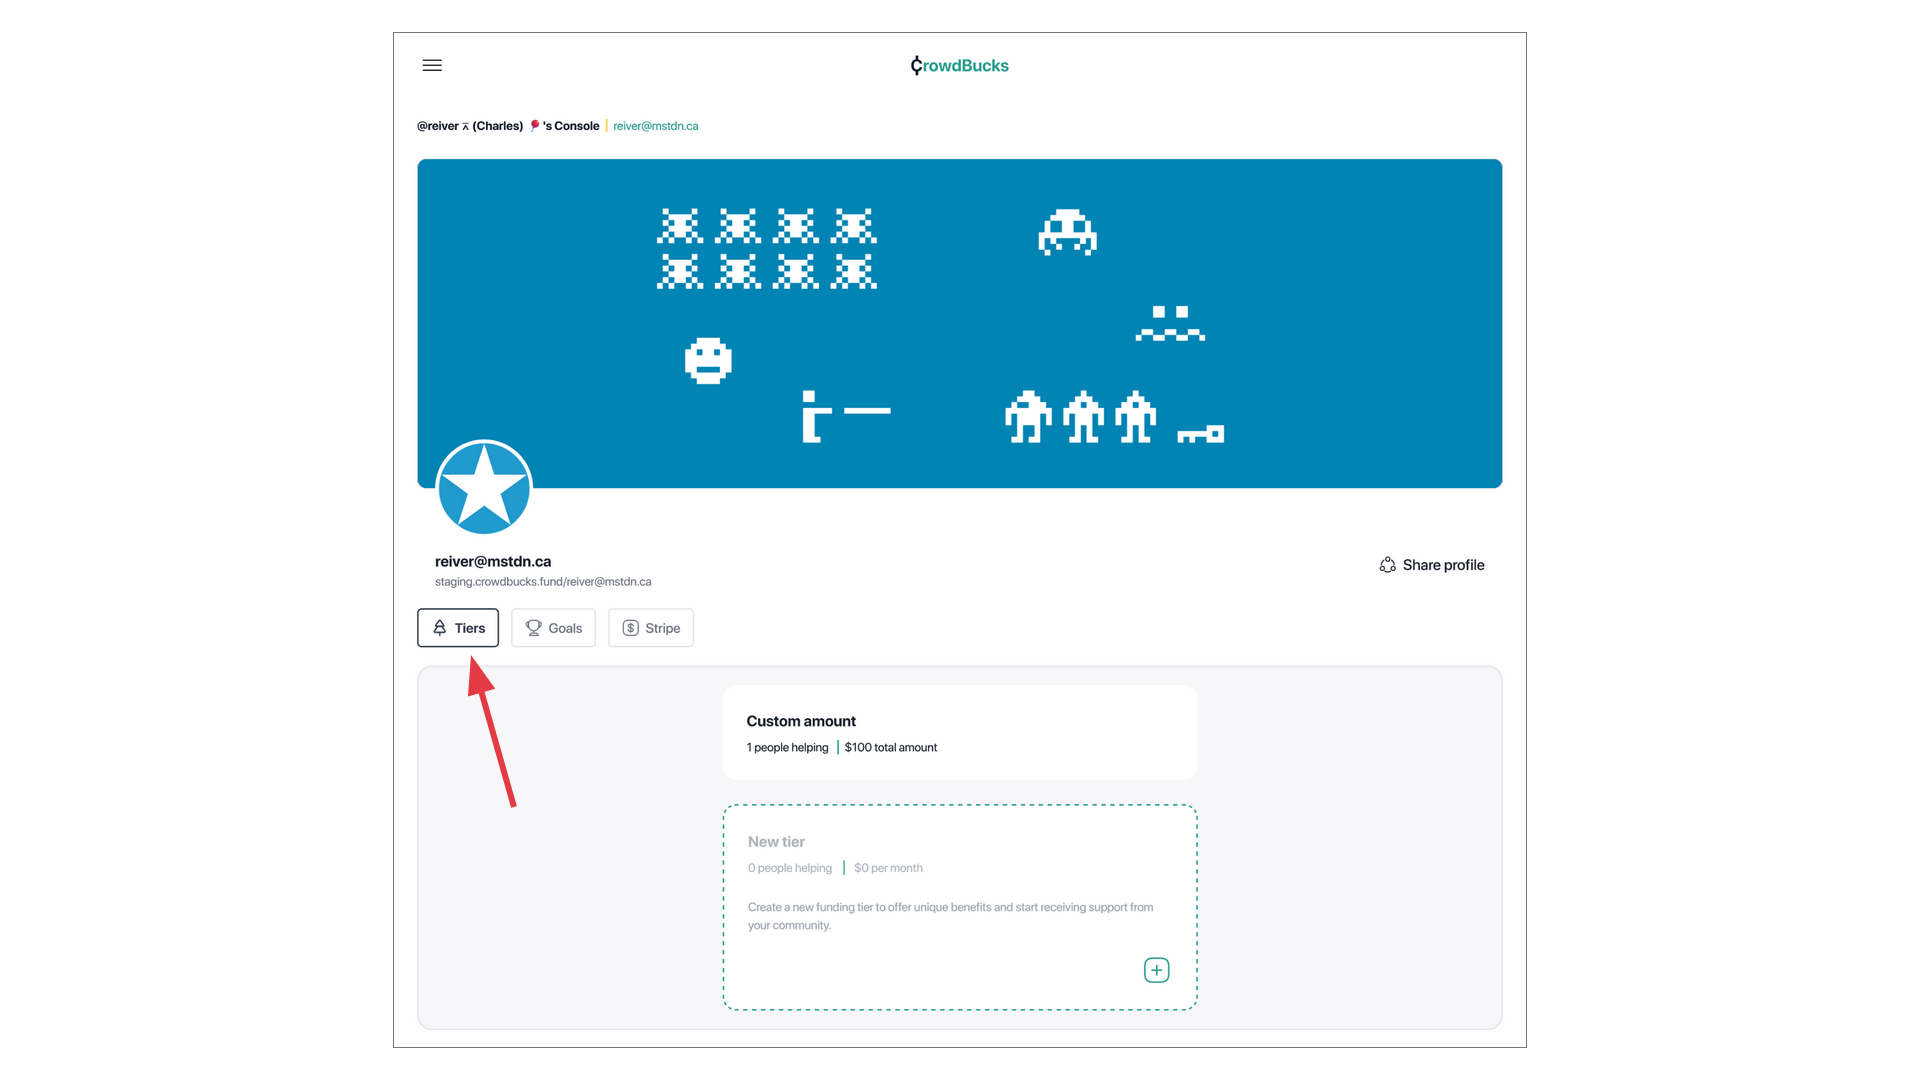This screenshot has height=1080, width=1920.
Task: Select the Tiers tab label
Action: click(x=470, y=628)
